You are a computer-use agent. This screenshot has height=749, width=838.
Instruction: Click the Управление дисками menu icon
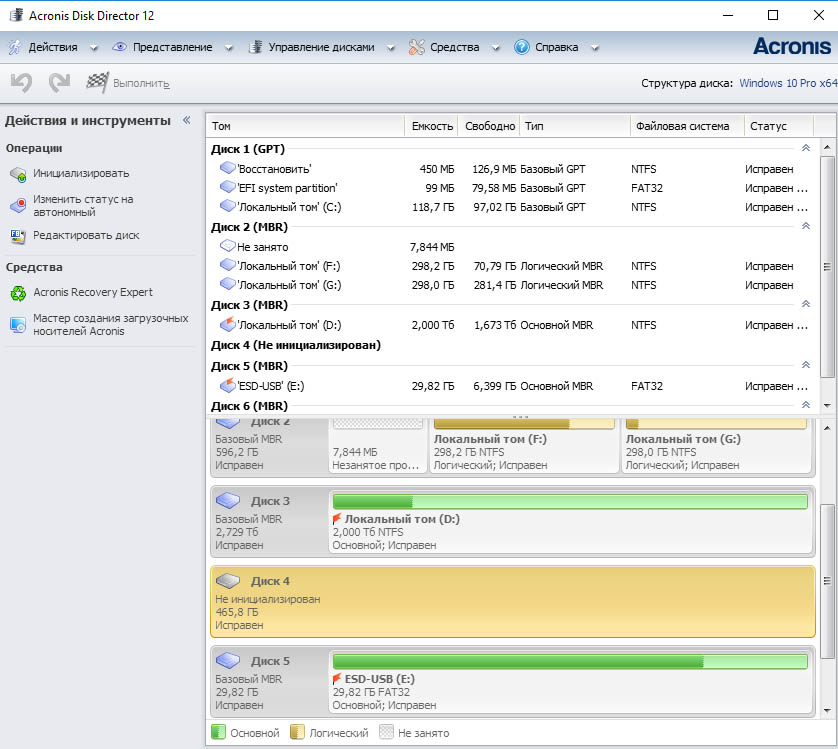click(255, 47)
